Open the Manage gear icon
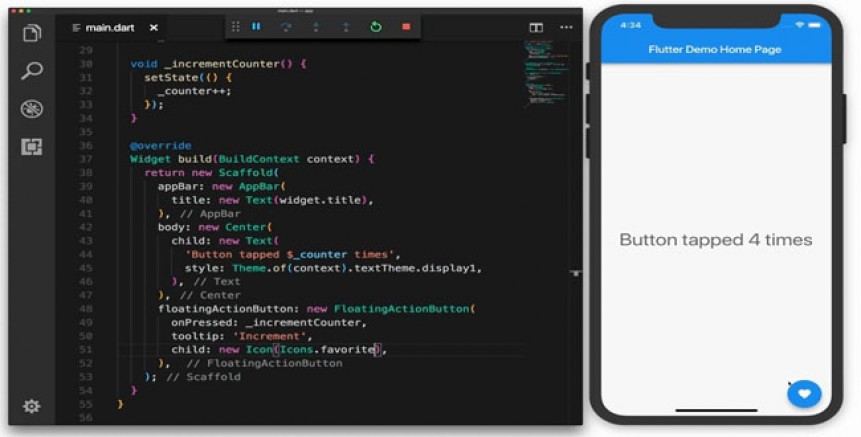Image resolution: width=861 pixels, height=437 pixels. pyautogui.click(x=31, y=406)
